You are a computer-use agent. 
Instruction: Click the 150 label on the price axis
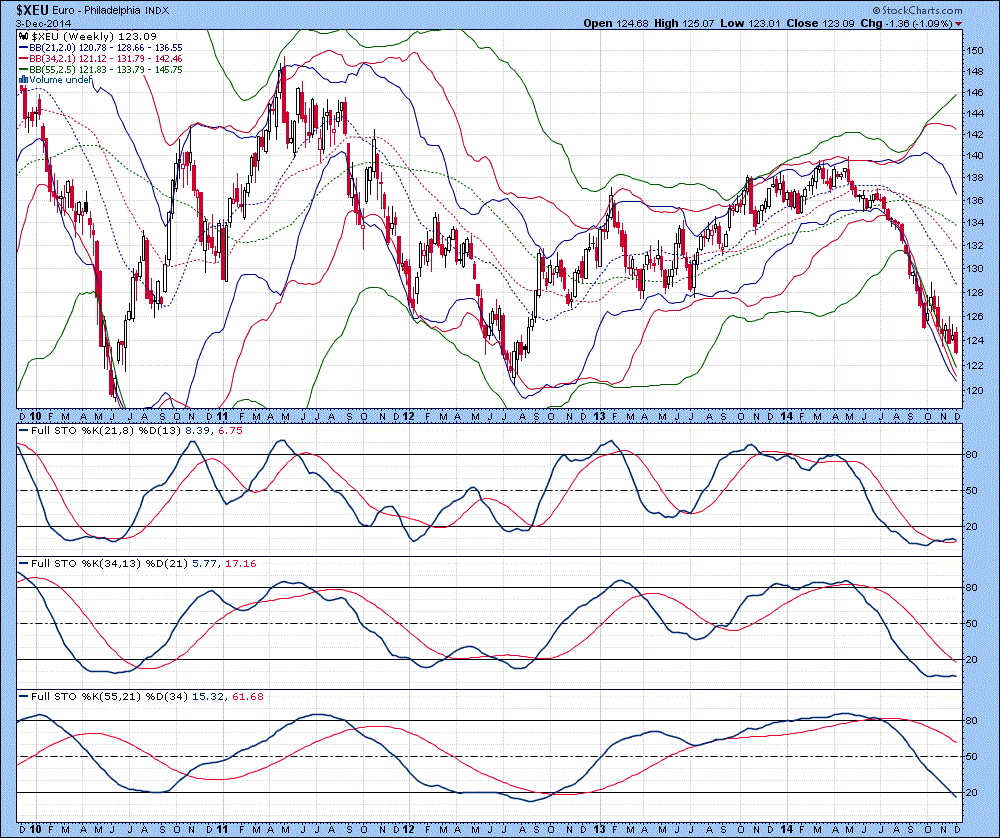click(x=974, y=49)
